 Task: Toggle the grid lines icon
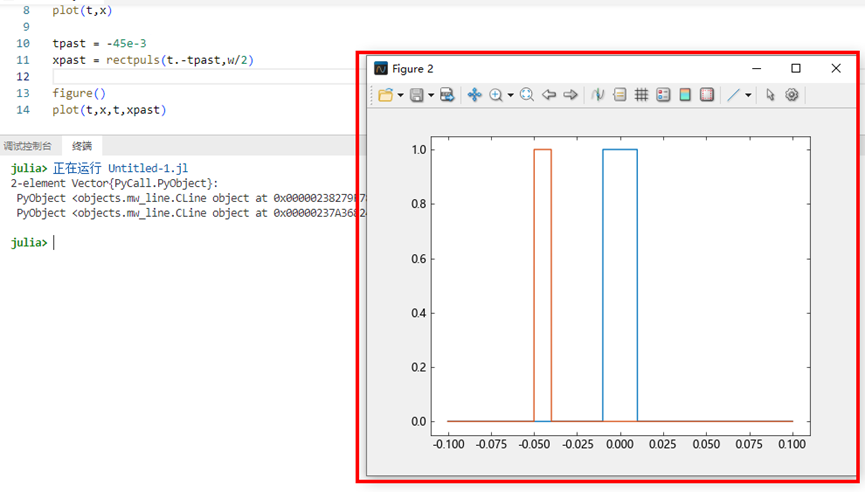[x=641, y=95]
